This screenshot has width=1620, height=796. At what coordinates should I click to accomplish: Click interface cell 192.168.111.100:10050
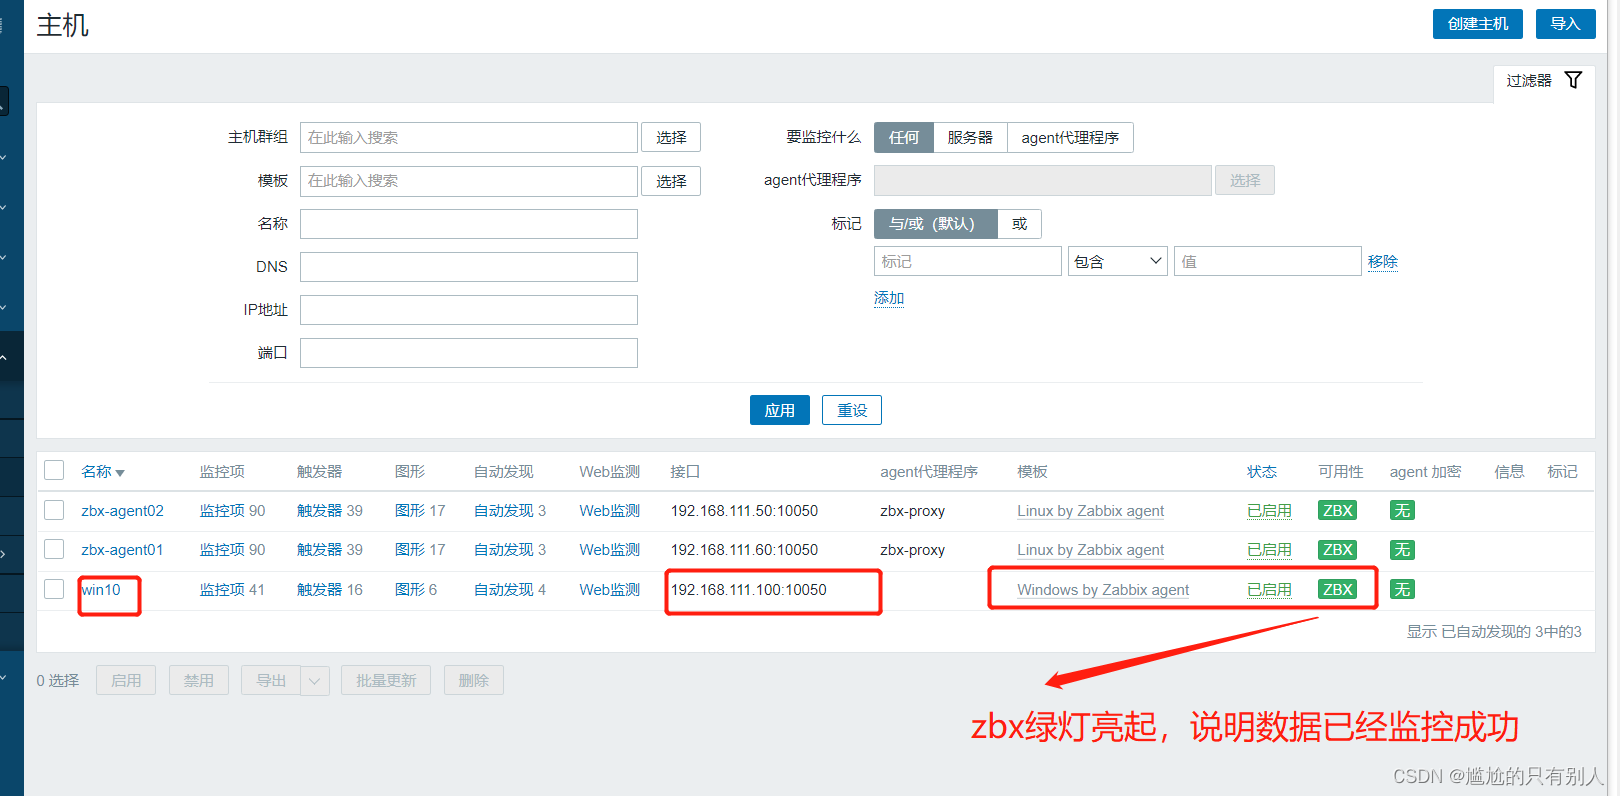749,589
